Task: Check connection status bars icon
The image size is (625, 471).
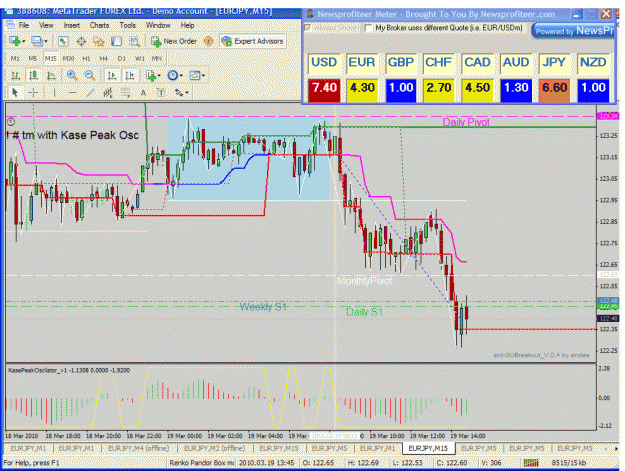Action: (531, 463)
